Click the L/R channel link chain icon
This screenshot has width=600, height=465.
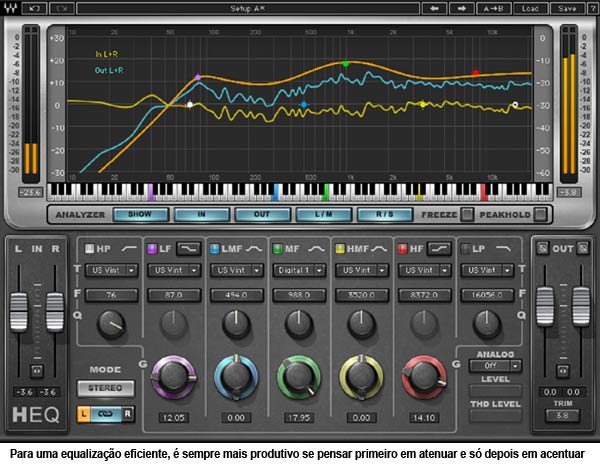pyautogui.click(x=106, y=414)
